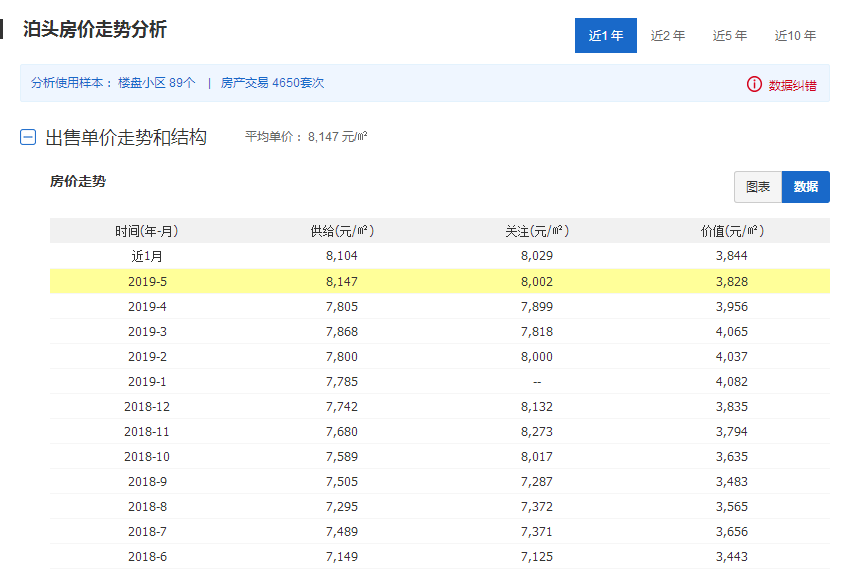Open the 近10年 range tab
This screenshot has height=583, width=846.
click(x=795, y=36)
